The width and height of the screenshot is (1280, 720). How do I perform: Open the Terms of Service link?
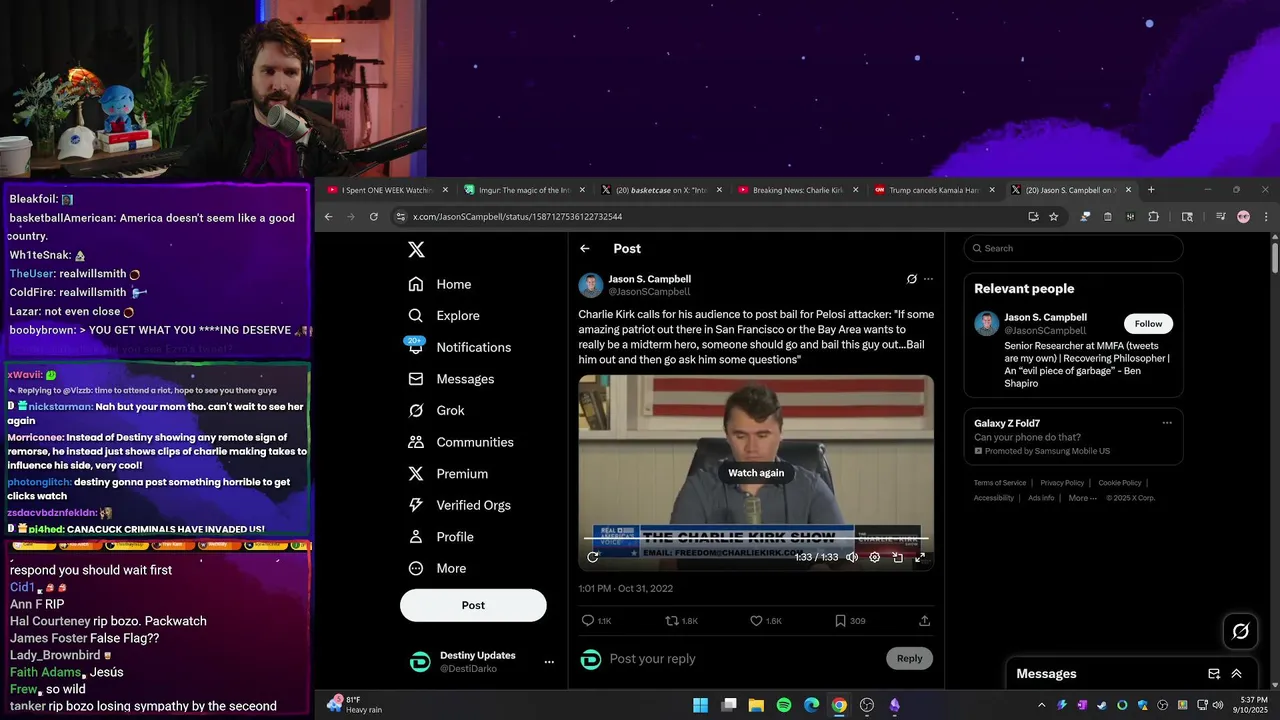[x=1000, y=483]
